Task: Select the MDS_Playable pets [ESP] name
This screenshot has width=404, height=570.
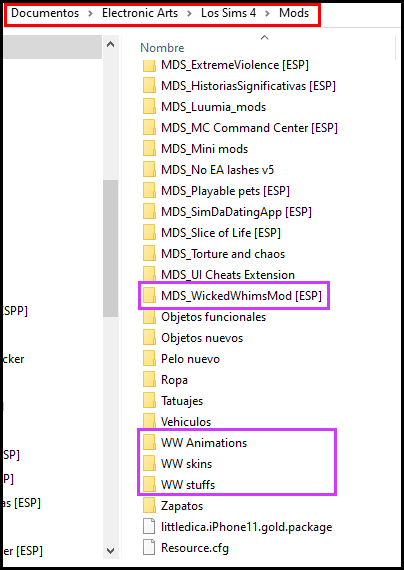Action: [x=225, y=191]
